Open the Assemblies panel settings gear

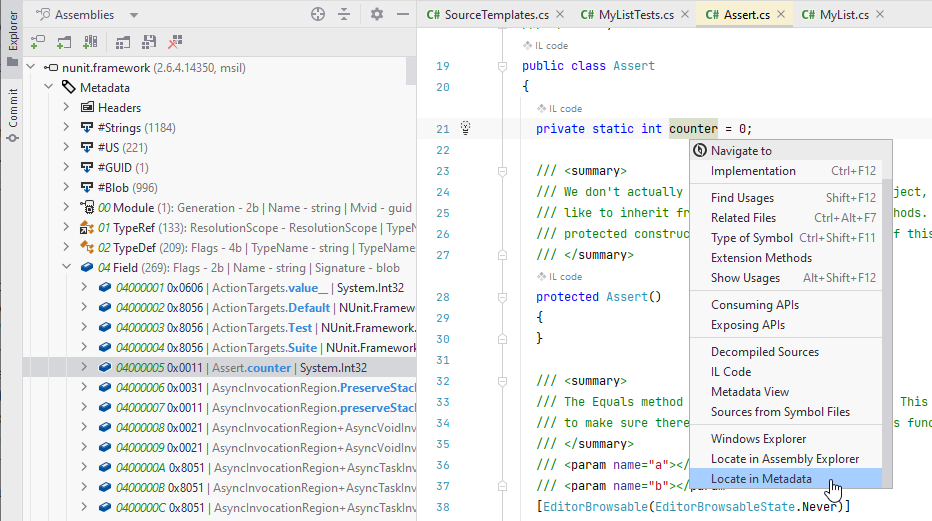point(377,14)
